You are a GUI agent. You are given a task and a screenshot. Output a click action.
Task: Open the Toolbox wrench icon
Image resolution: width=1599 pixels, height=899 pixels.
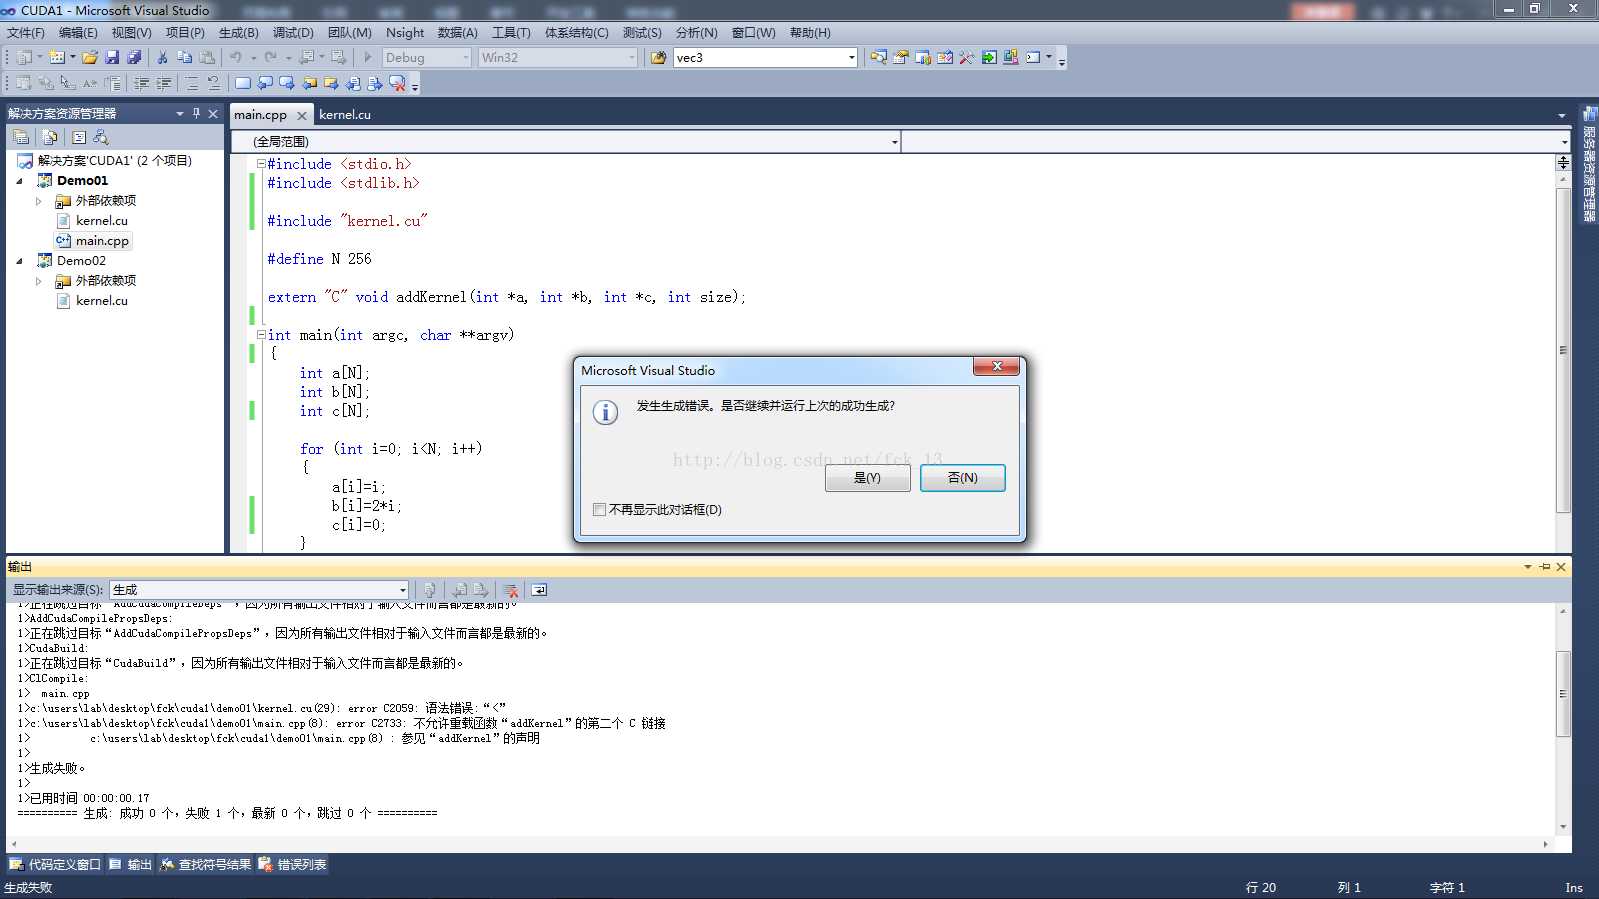point(966,58)
